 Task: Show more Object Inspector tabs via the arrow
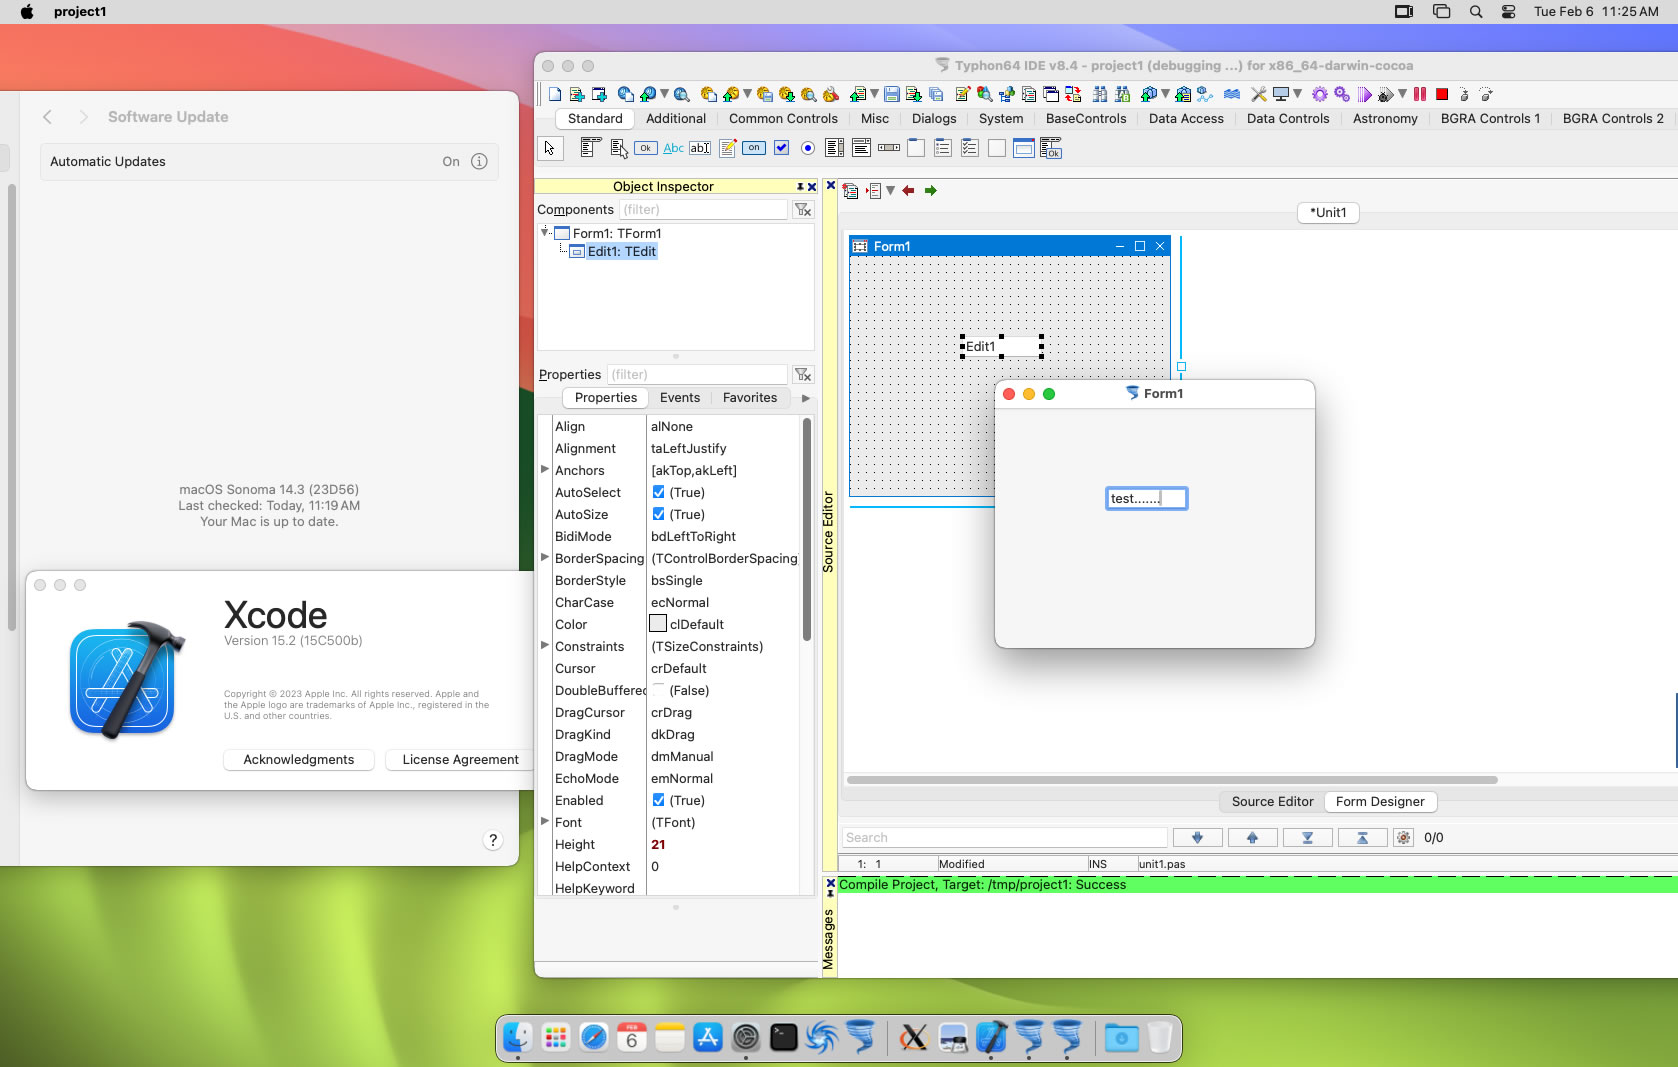[x=806, y=398]
